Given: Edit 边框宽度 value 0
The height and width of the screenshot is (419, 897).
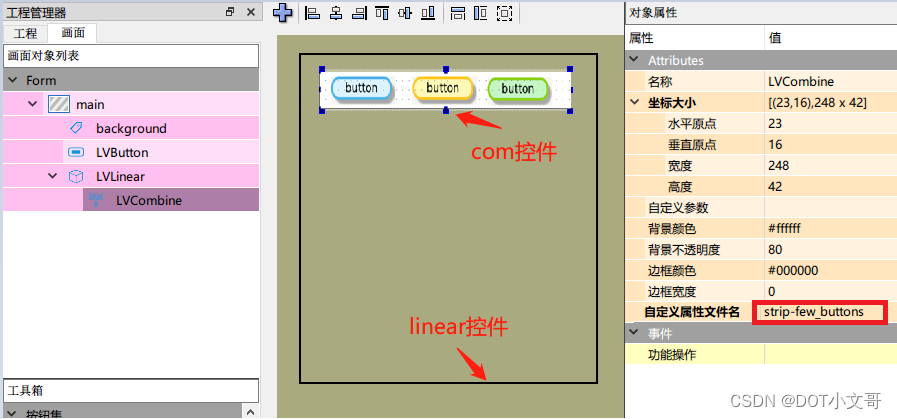Looking at the screenshot, I should click(831, 291).
